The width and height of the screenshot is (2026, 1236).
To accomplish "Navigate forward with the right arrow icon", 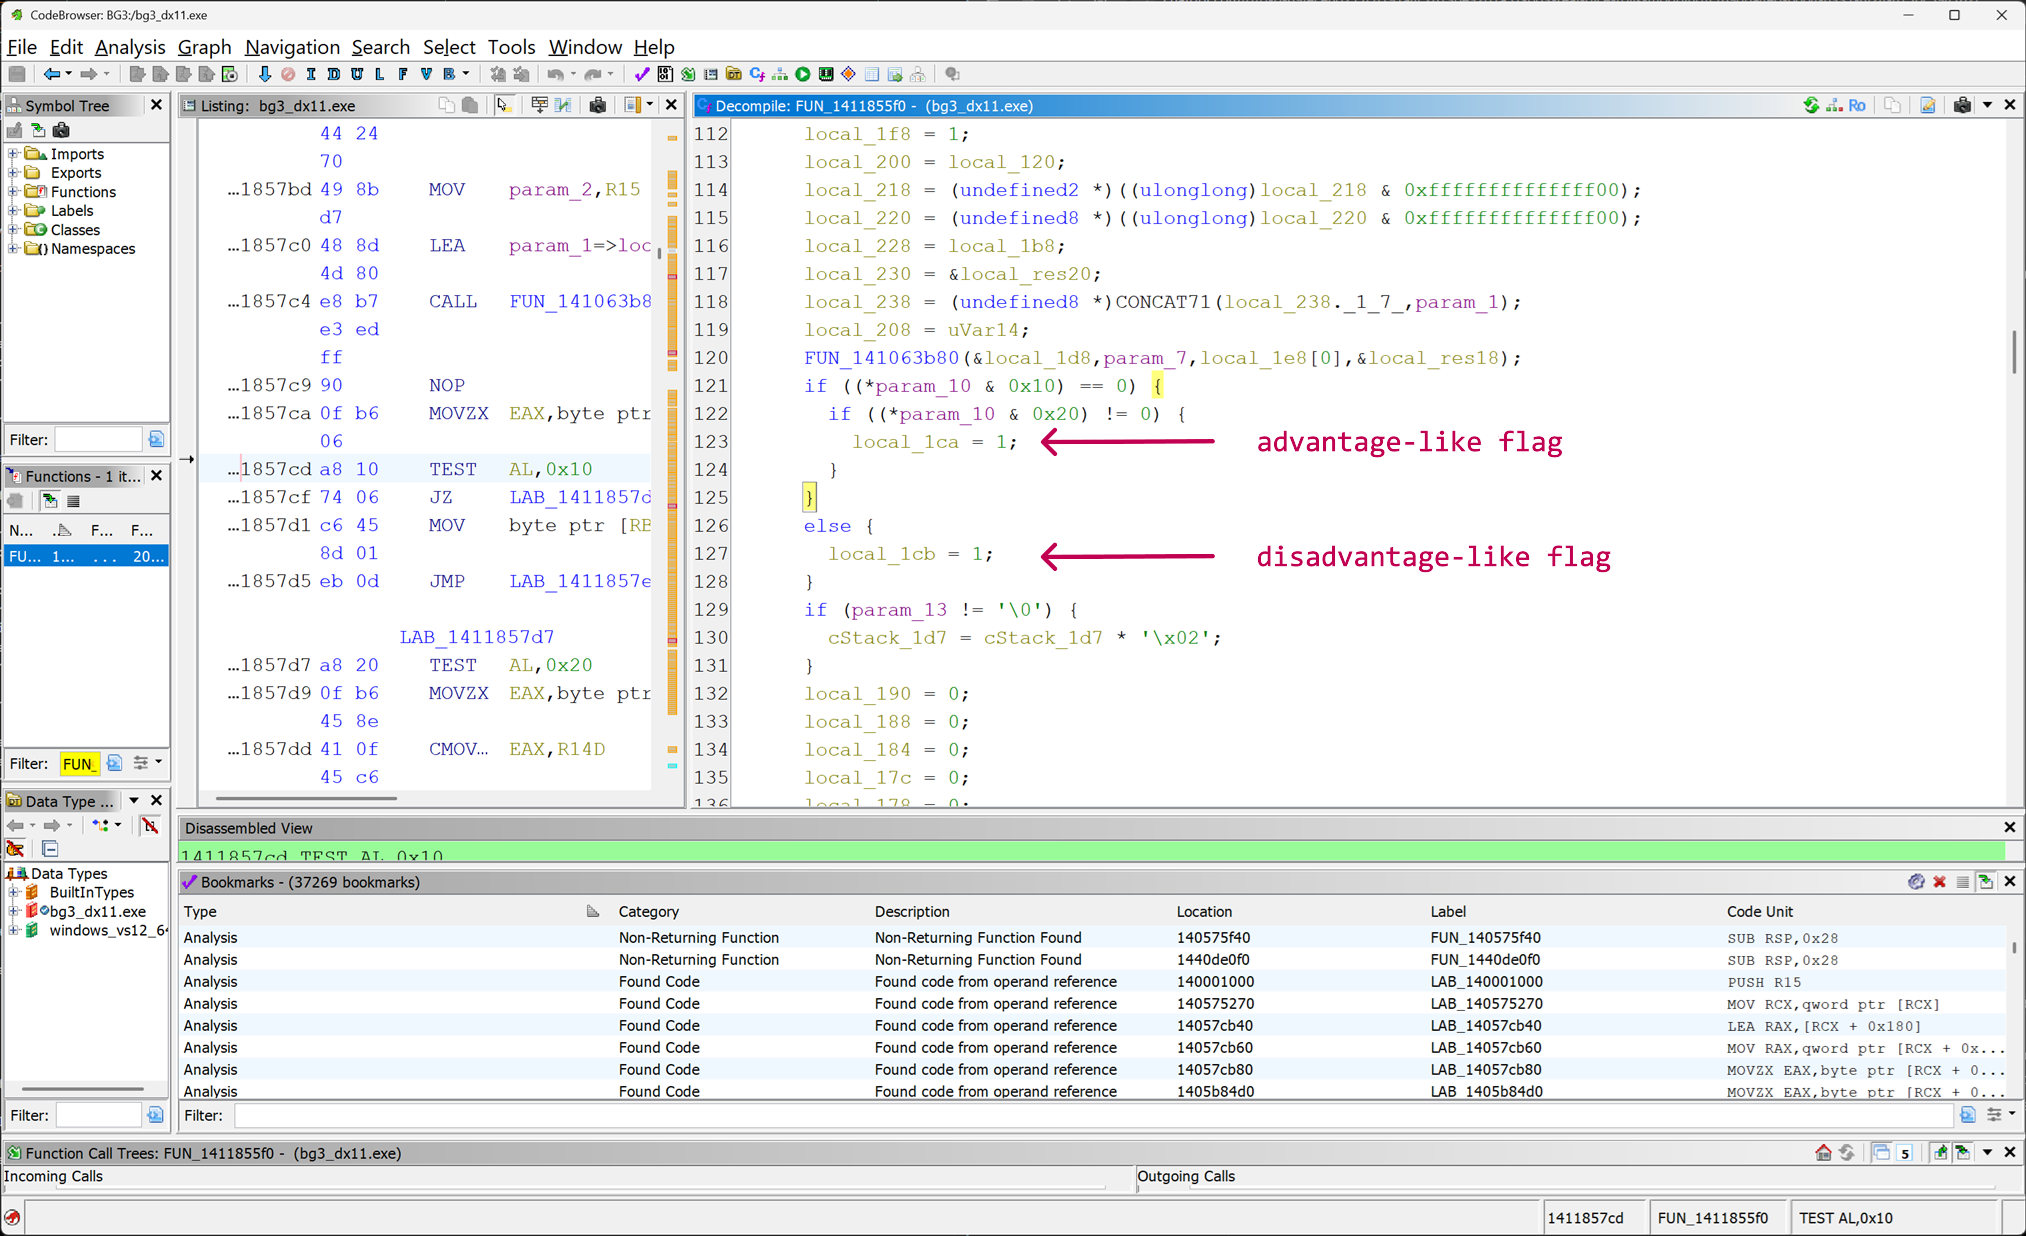I will [x=88, y=74].
